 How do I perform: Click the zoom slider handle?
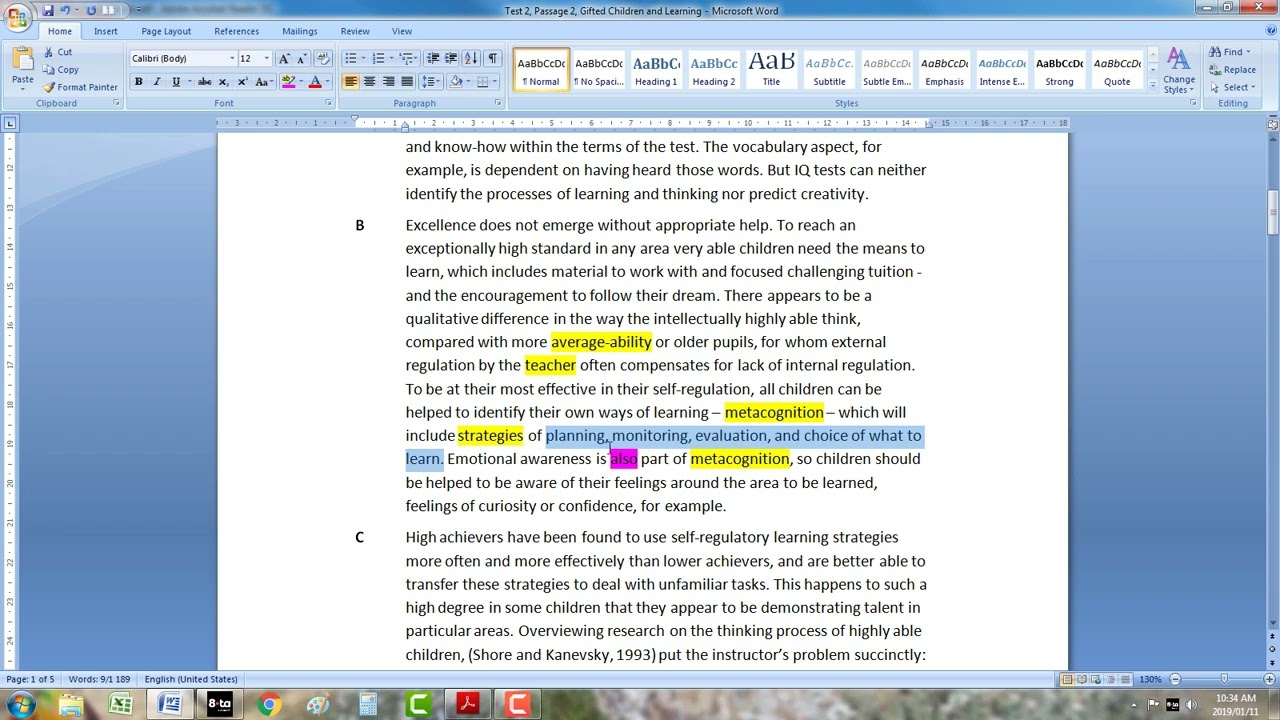coord(1224,679)
